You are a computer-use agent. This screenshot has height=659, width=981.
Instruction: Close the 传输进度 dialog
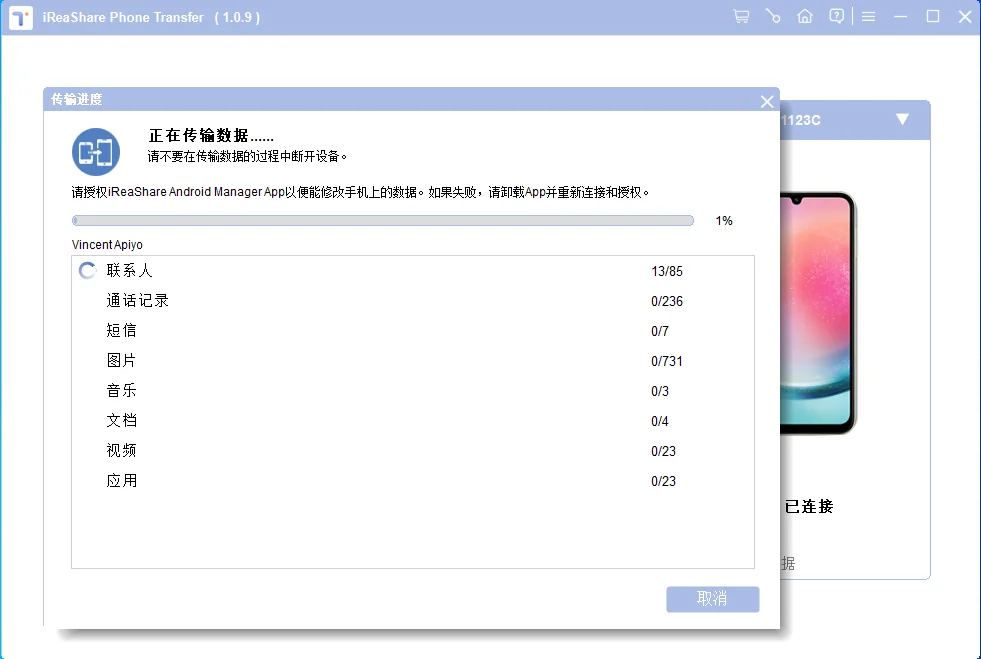point(766,100)
